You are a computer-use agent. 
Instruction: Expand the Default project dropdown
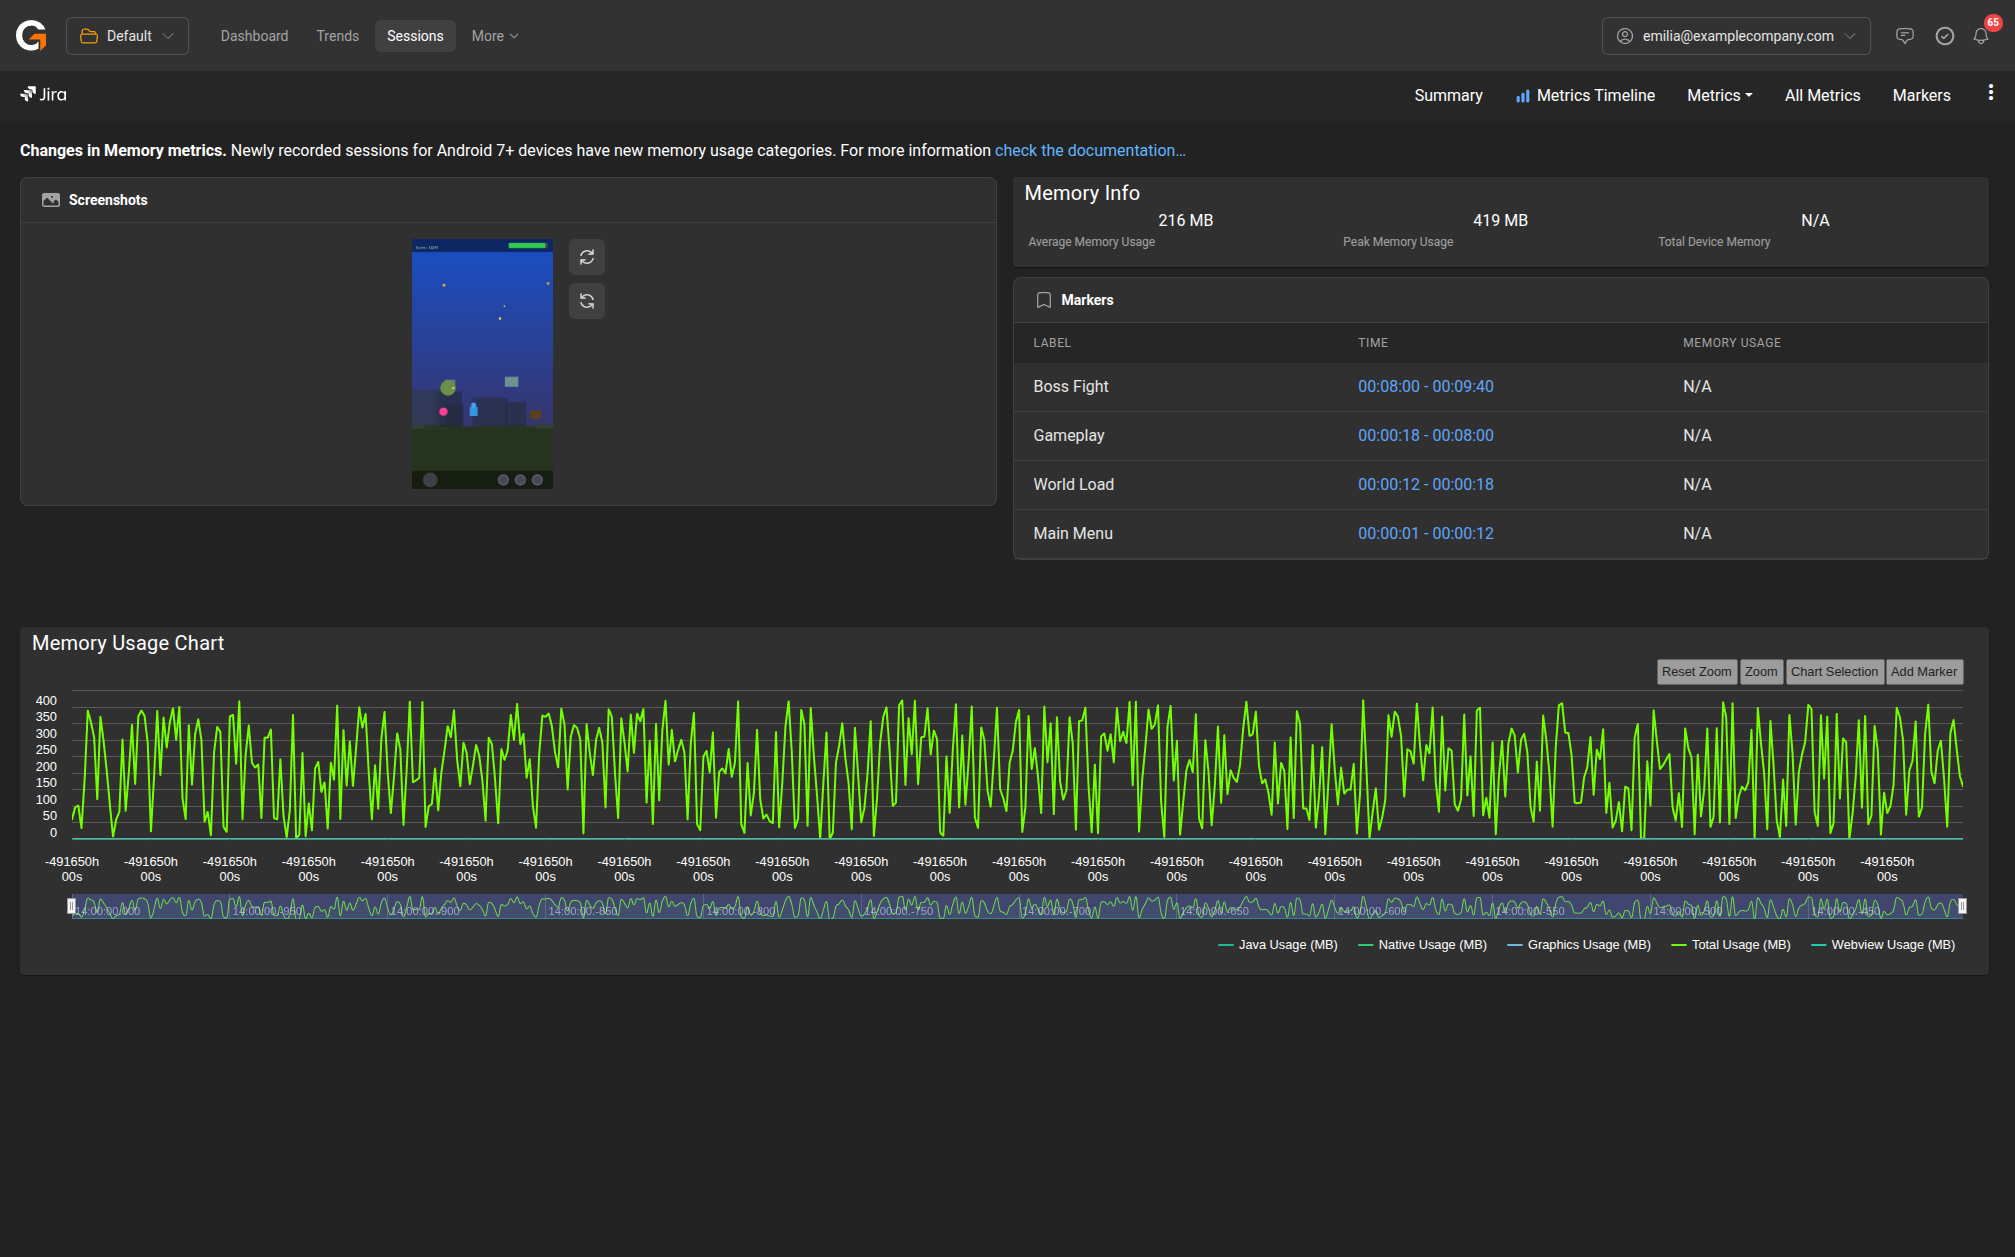pyautogui.click(x=127, y=36)
